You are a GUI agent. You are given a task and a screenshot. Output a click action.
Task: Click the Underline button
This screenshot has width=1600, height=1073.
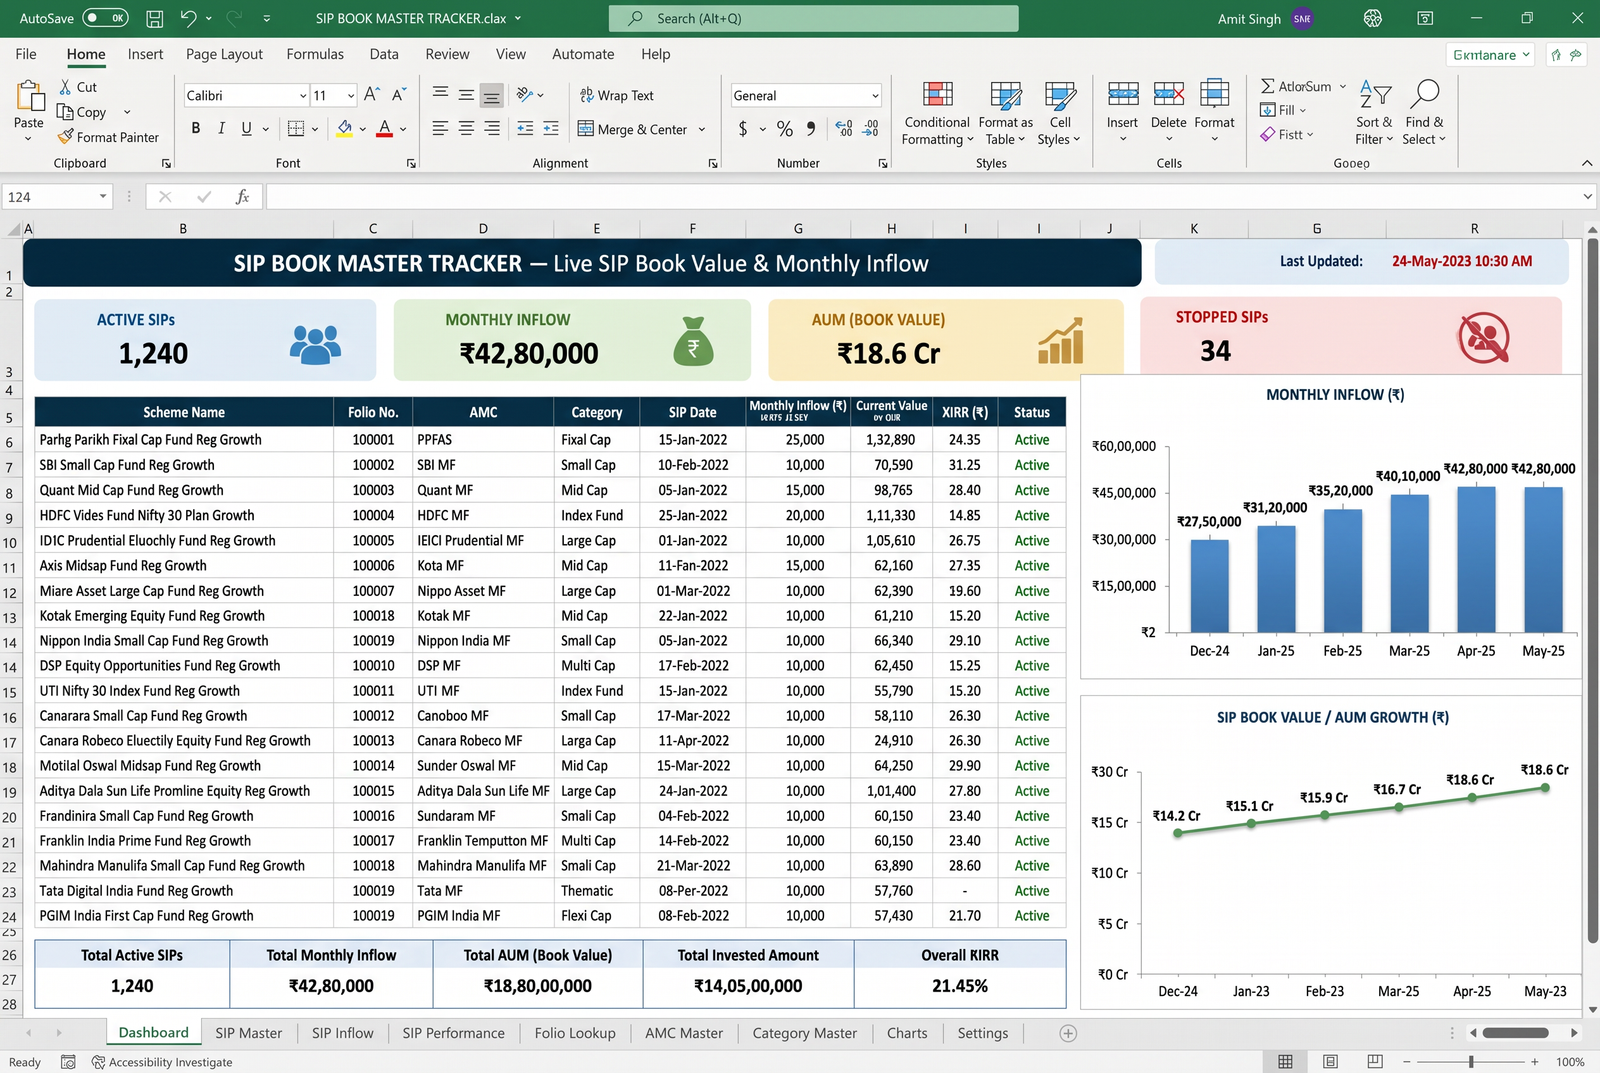click(x=246, y=128)
